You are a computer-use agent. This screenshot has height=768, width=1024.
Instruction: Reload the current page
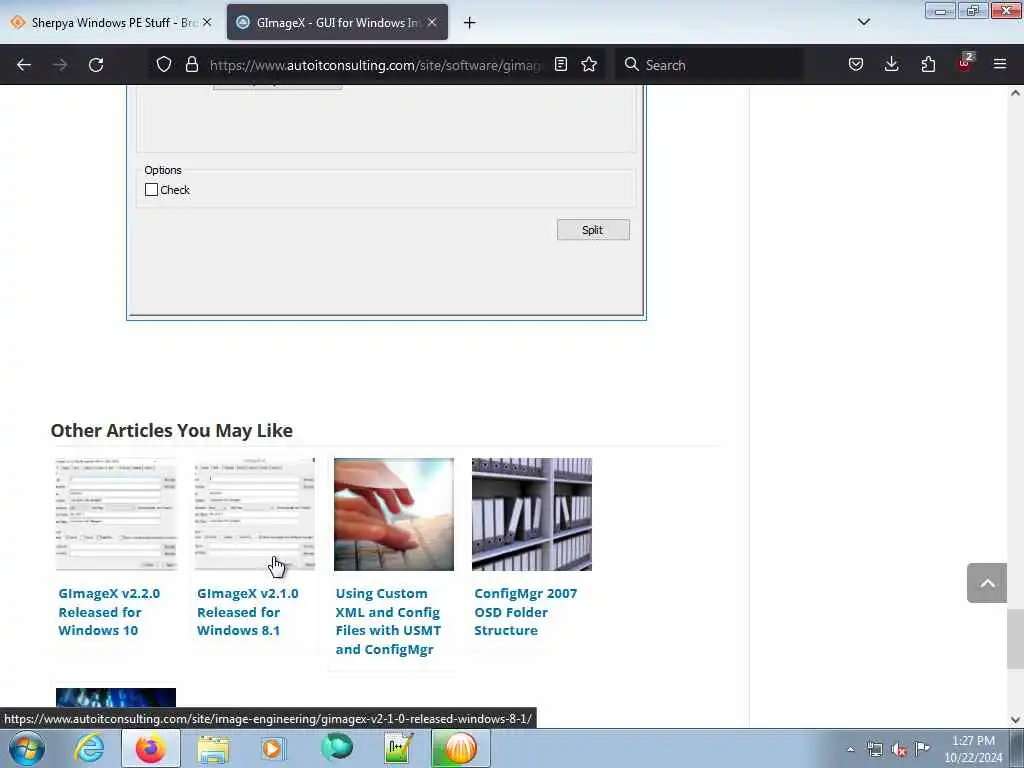96,65
